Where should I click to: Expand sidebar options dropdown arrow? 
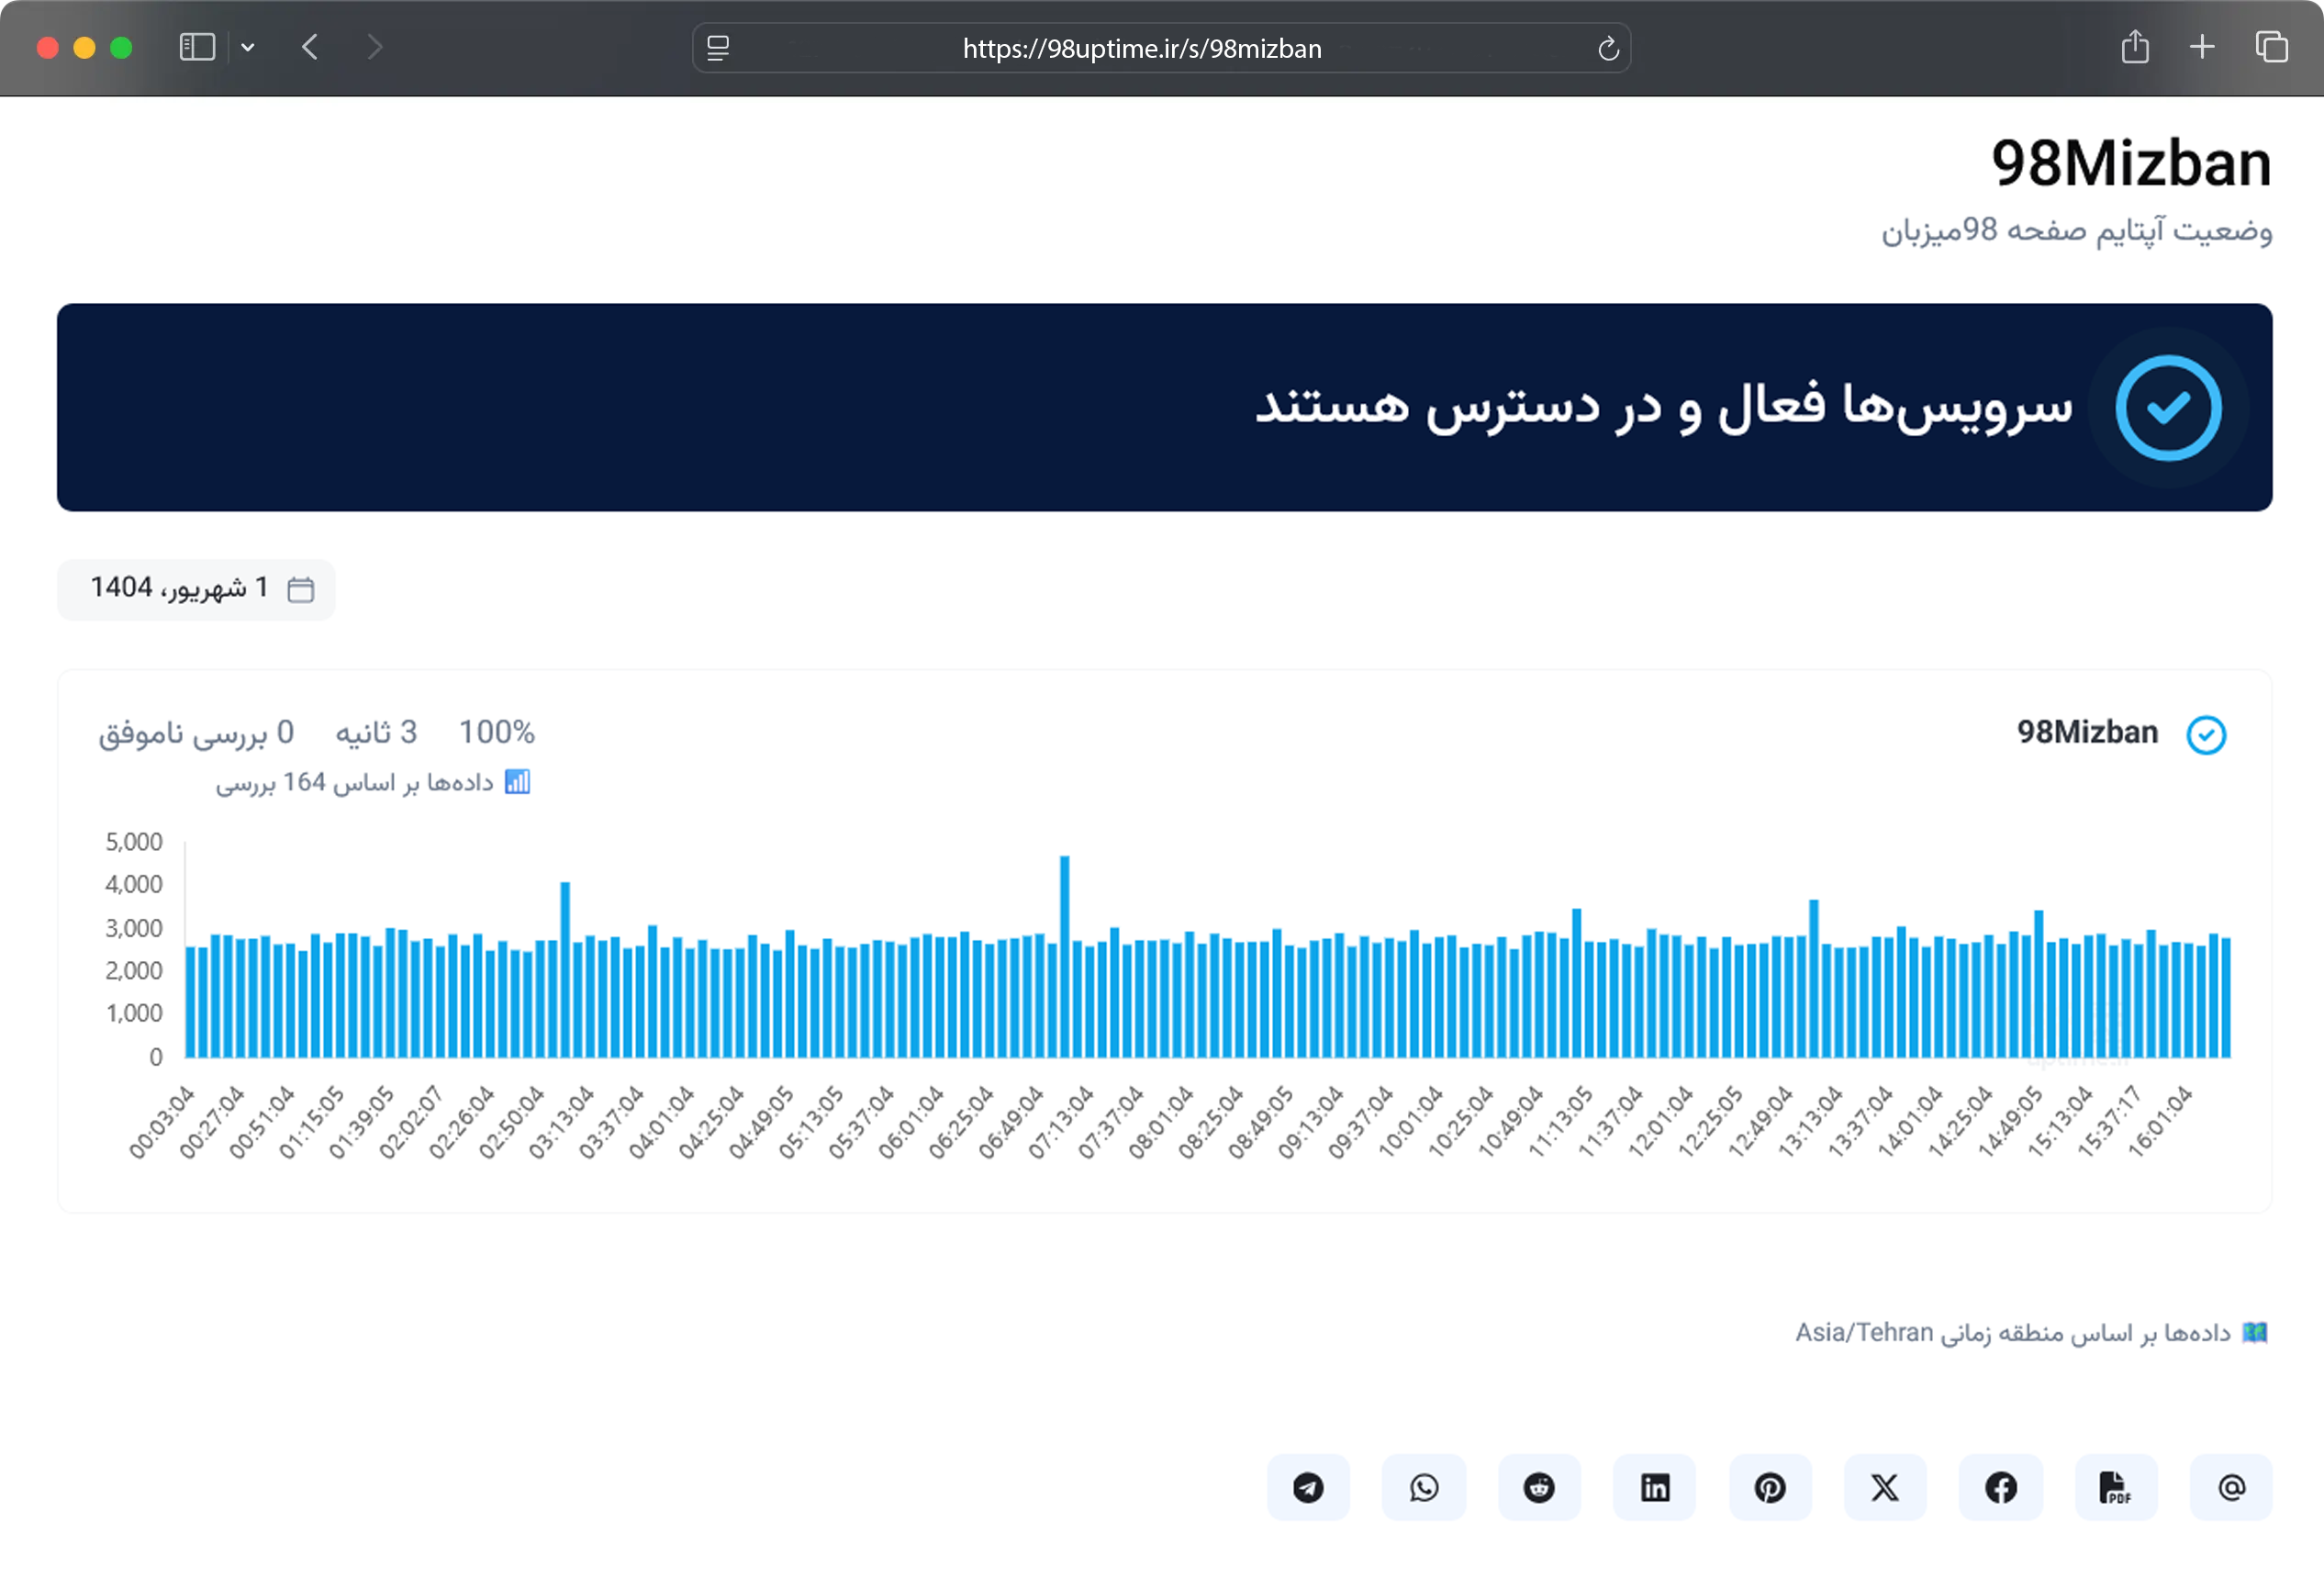click(248, 47)
